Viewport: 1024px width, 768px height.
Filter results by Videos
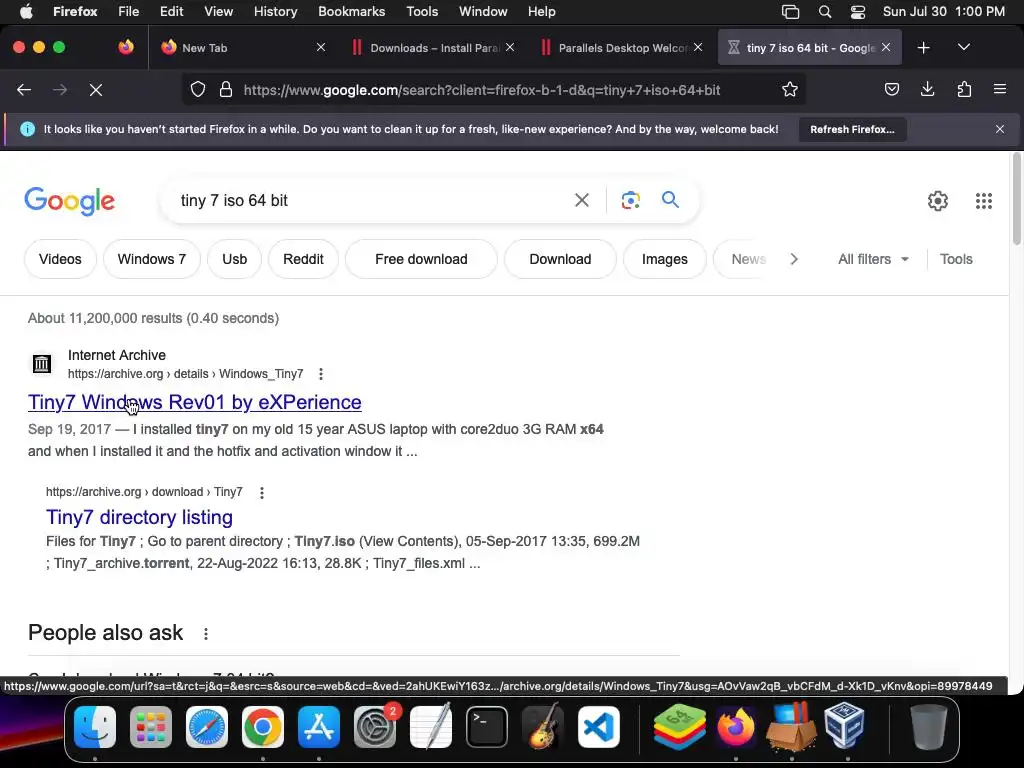pos(60,259)
